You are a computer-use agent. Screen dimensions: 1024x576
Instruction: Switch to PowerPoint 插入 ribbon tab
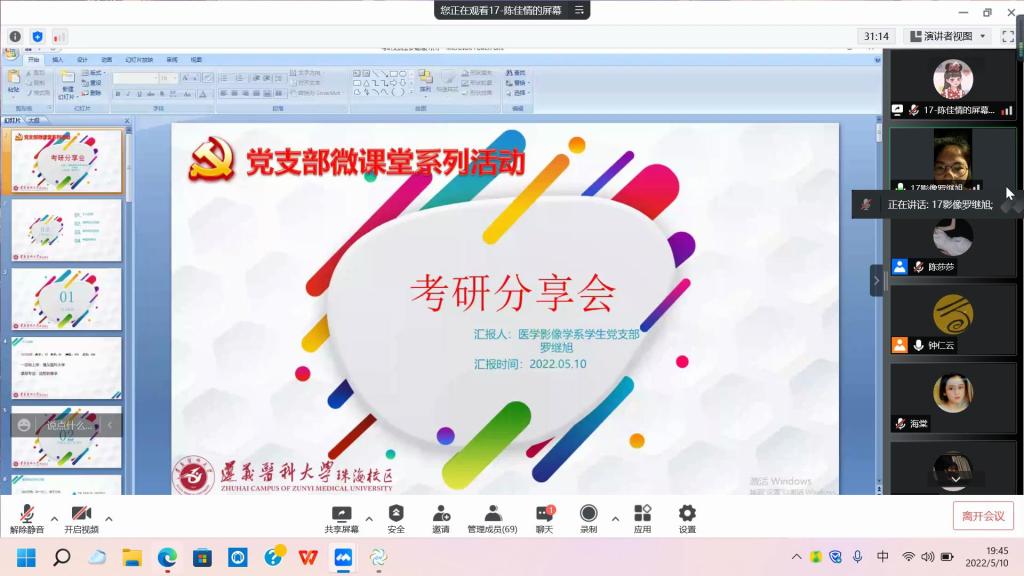[x=57, y=59]
